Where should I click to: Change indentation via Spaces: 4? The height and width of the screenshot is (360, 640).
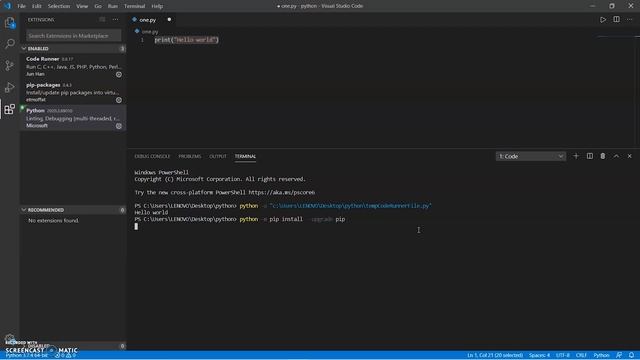point(540,356)
